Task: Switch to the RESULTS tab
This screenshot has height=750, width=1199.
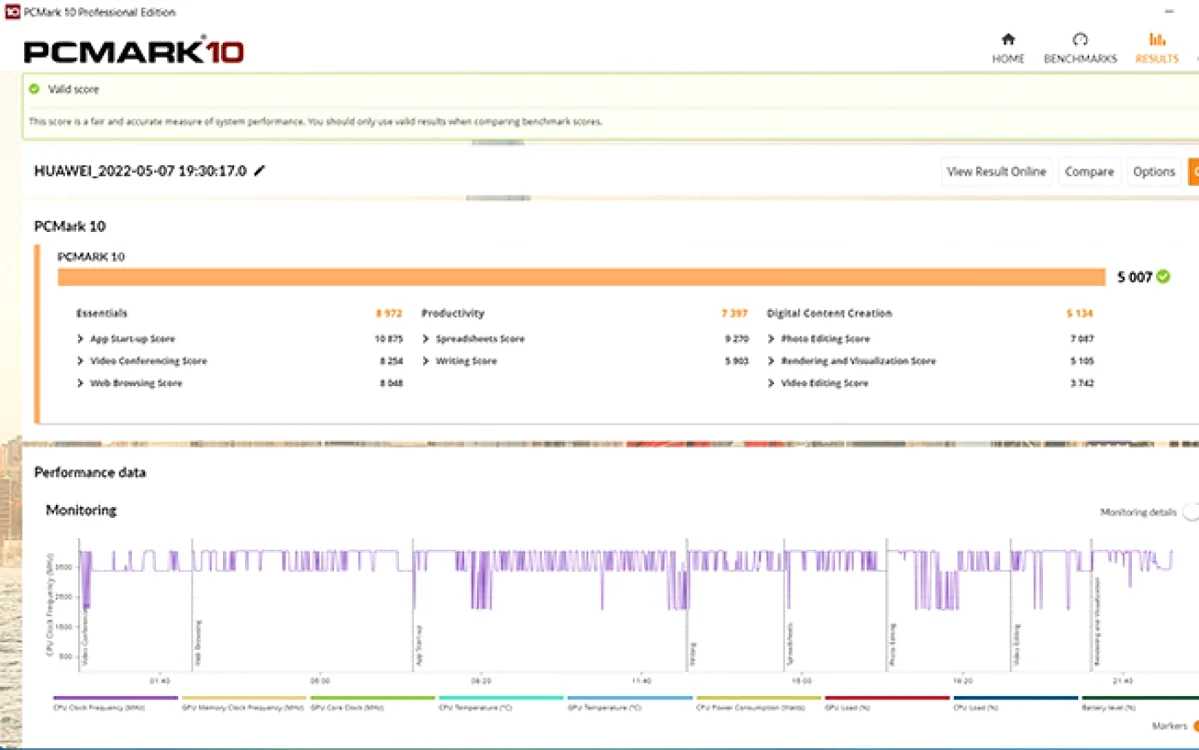Action: (x=1156, y=48)
